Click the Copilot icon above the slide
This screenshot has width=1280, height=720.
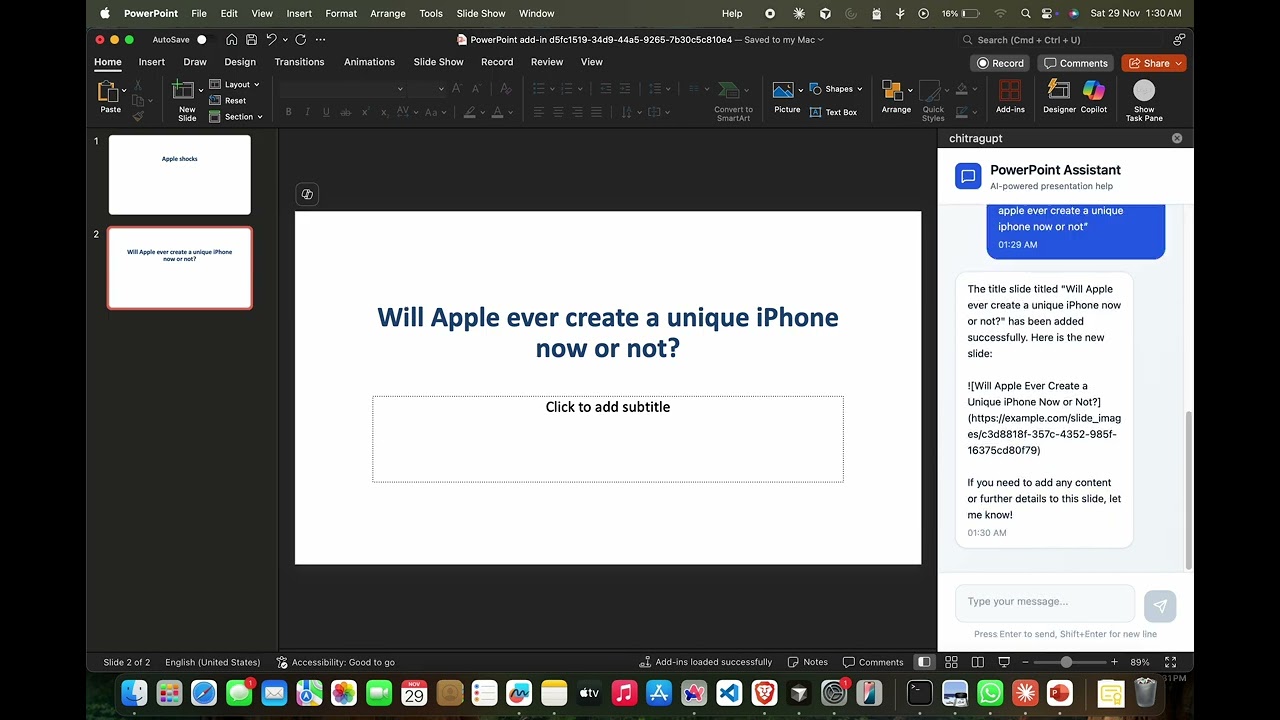pos(307,194)
